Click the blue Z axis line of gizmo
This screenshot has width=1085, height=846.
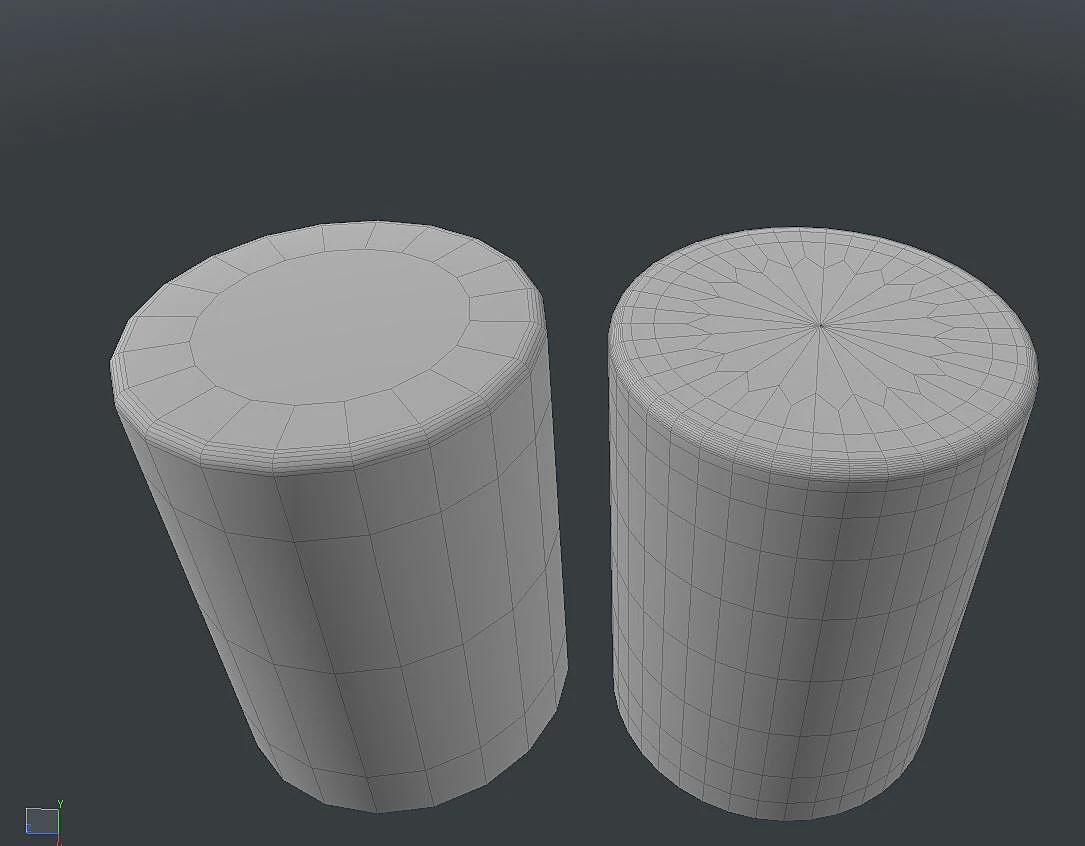coord(42,833)
